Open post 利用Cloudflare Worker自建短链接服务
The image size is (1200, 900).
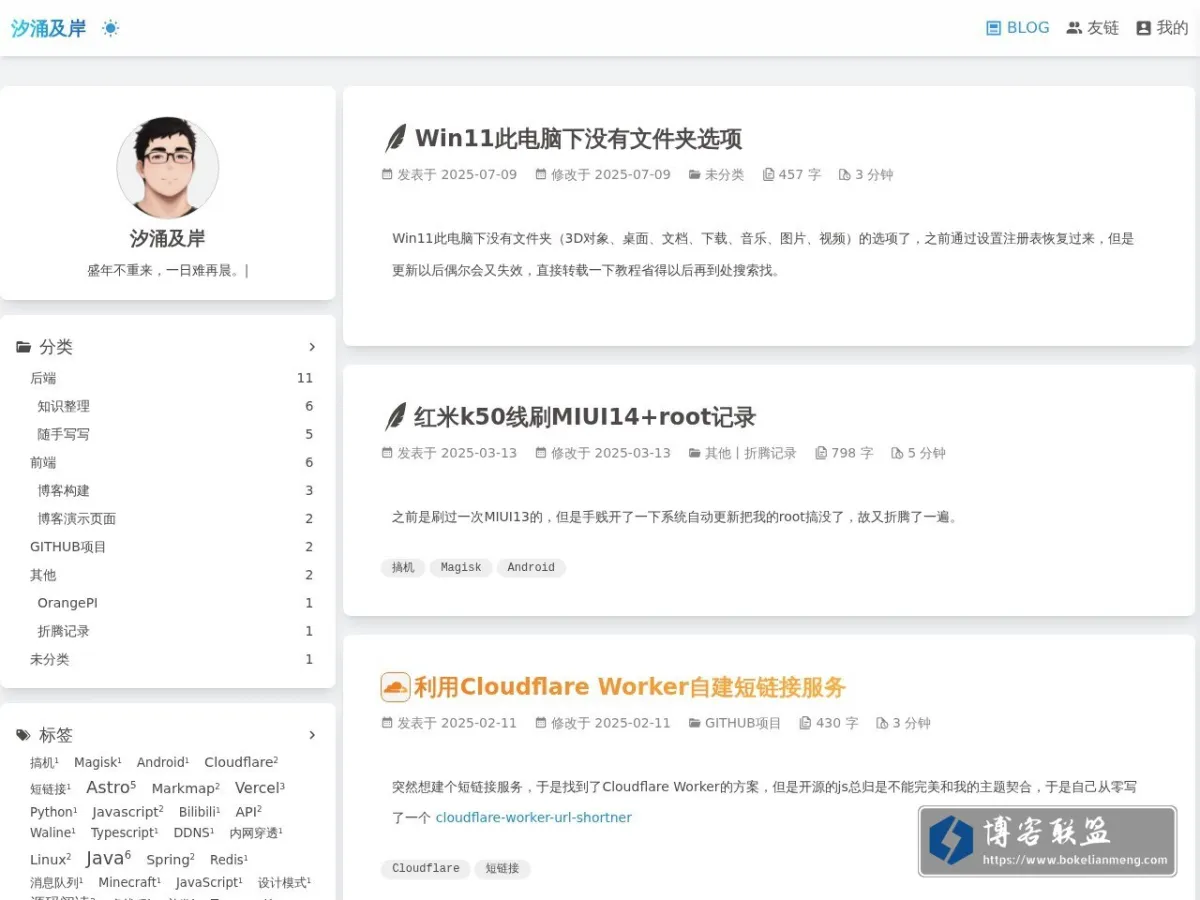tap(630, 687)
